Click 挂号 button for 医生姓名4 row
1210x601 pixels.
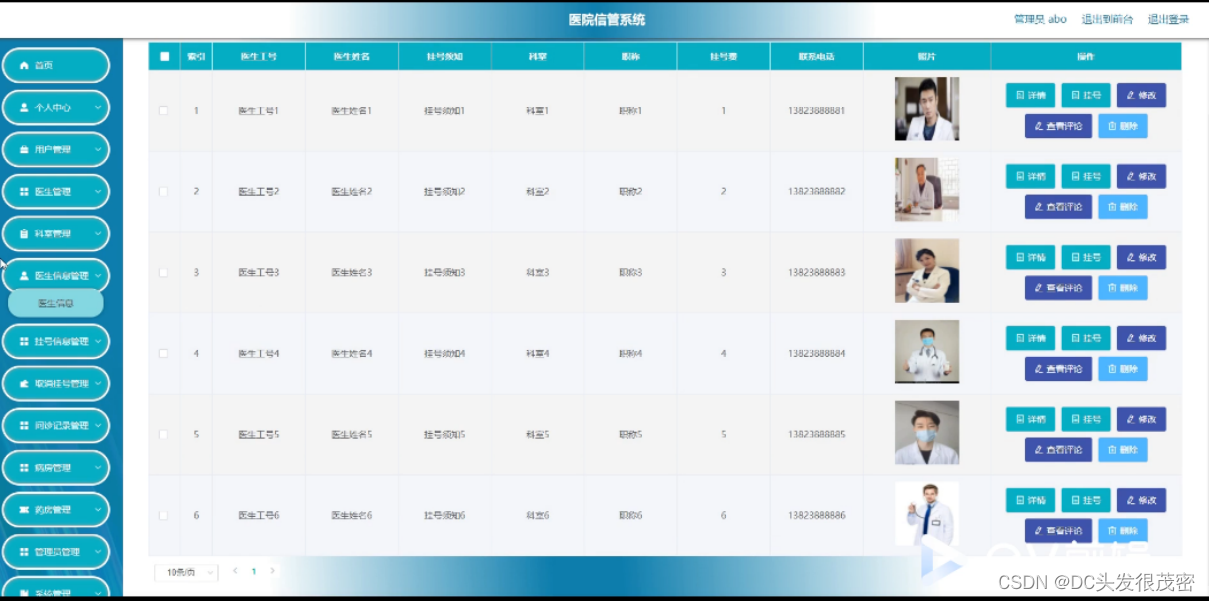(1085, 338)
